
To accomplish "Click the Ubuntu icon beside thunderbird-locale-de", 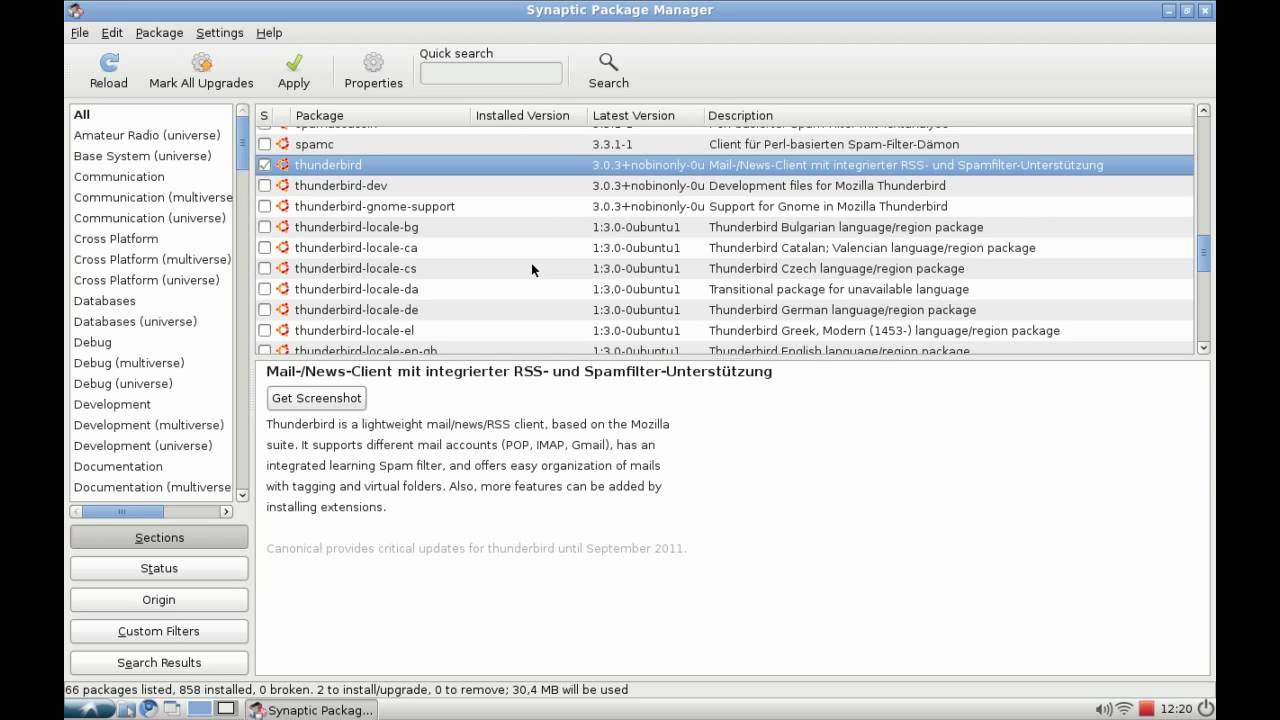I will (x=283, y=310).
